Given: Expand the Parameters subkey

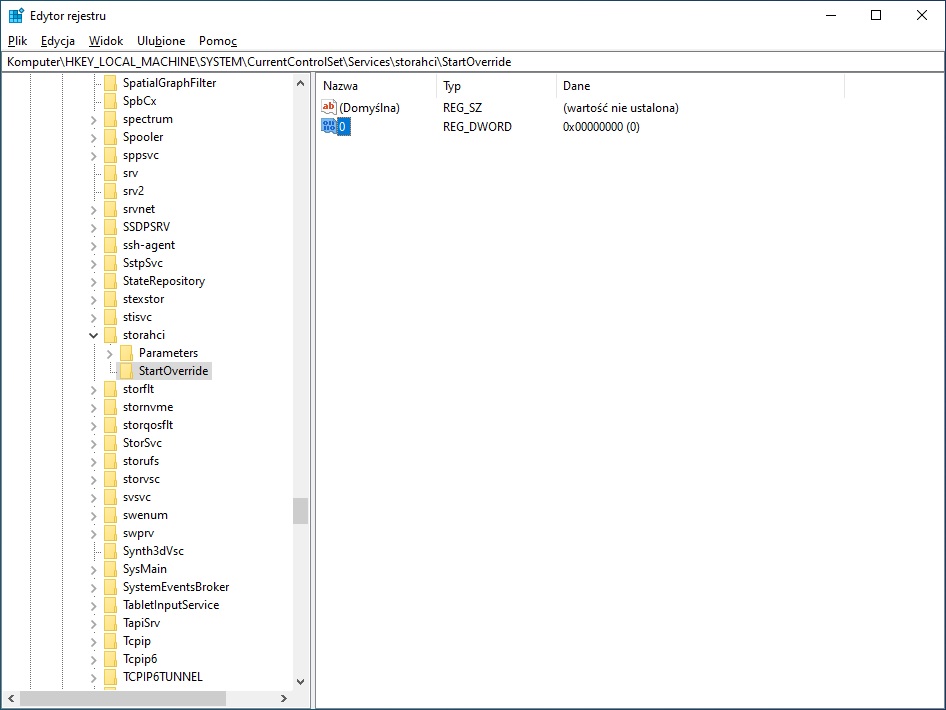Looking at the screenshot, I should [110, 353].
